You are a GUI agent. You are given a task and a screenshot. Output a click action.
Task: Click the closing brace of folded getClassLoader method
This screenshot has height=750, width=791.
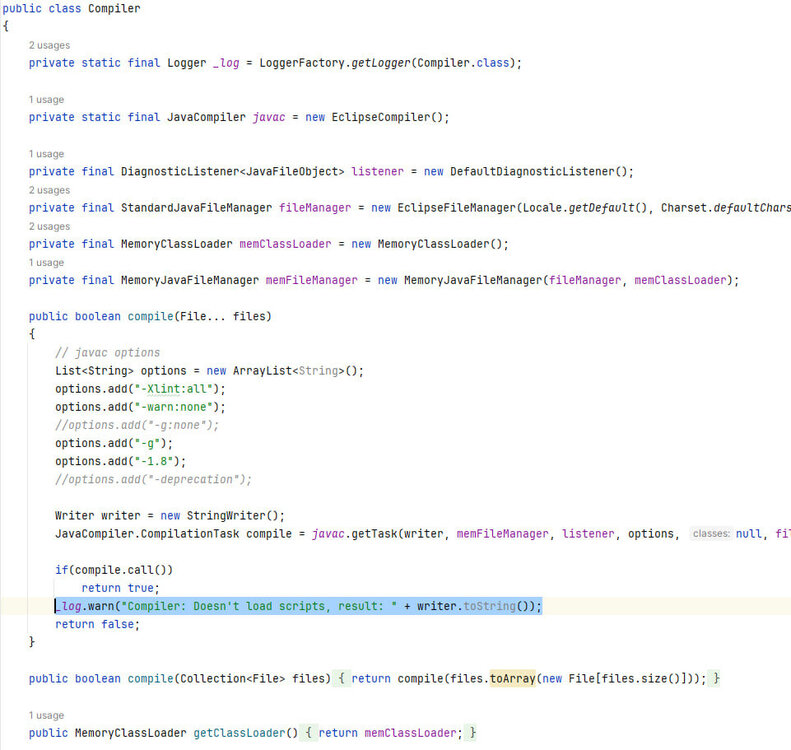473,733
